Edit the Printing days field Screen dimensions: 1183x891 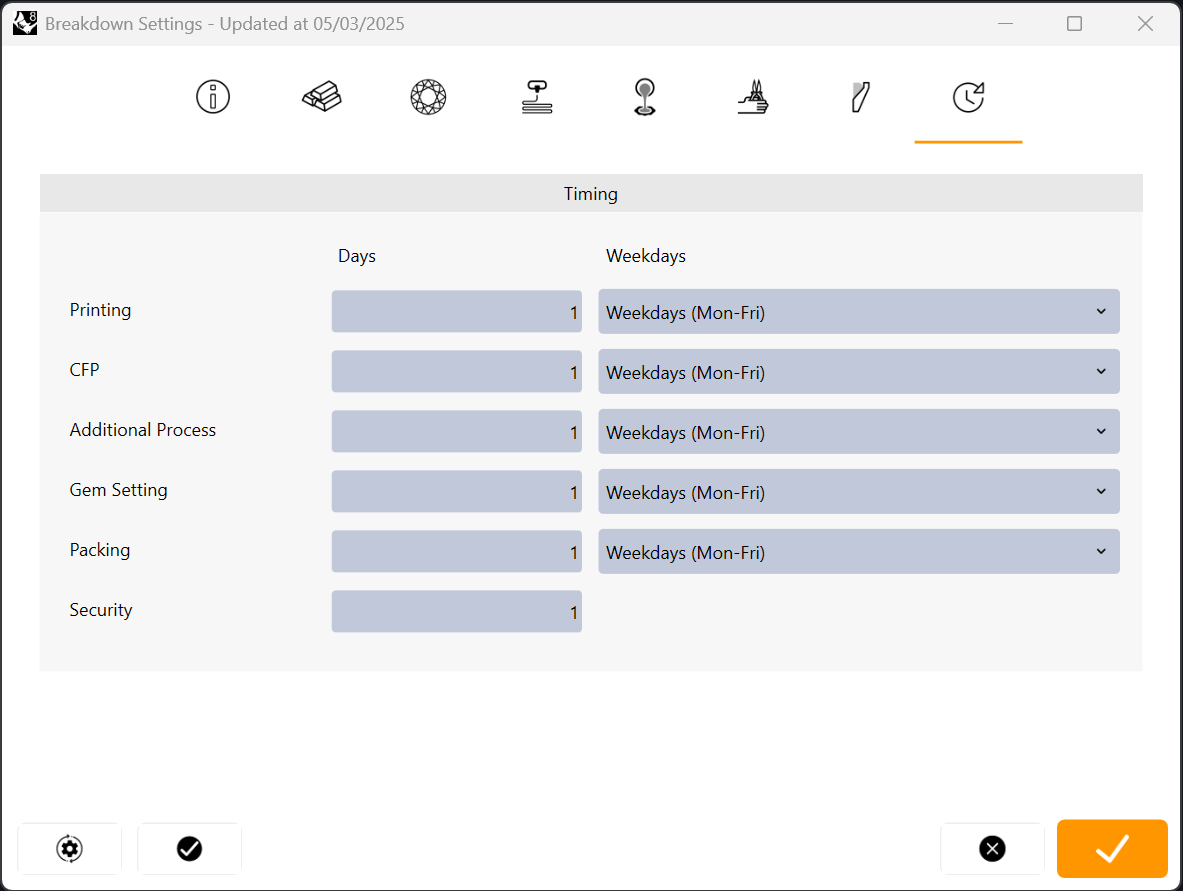[x=456, y=312]
